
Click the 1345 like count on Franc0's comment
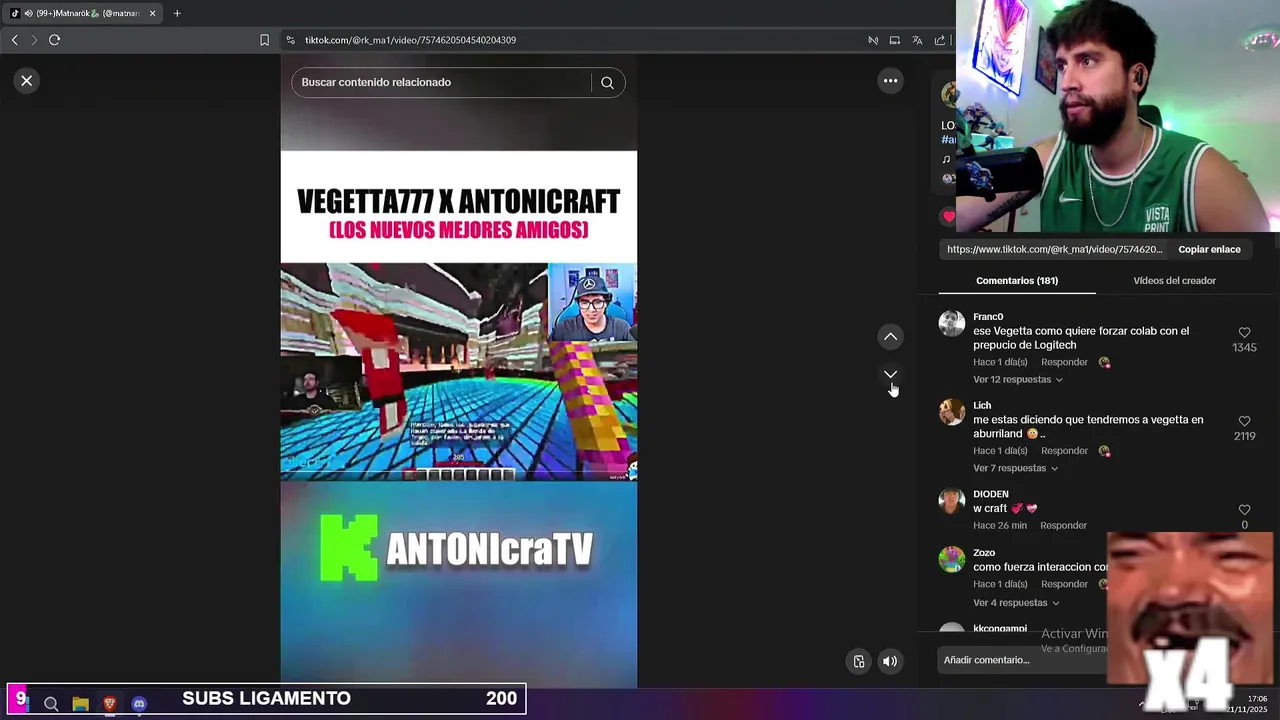click(x=1244, y=348)
